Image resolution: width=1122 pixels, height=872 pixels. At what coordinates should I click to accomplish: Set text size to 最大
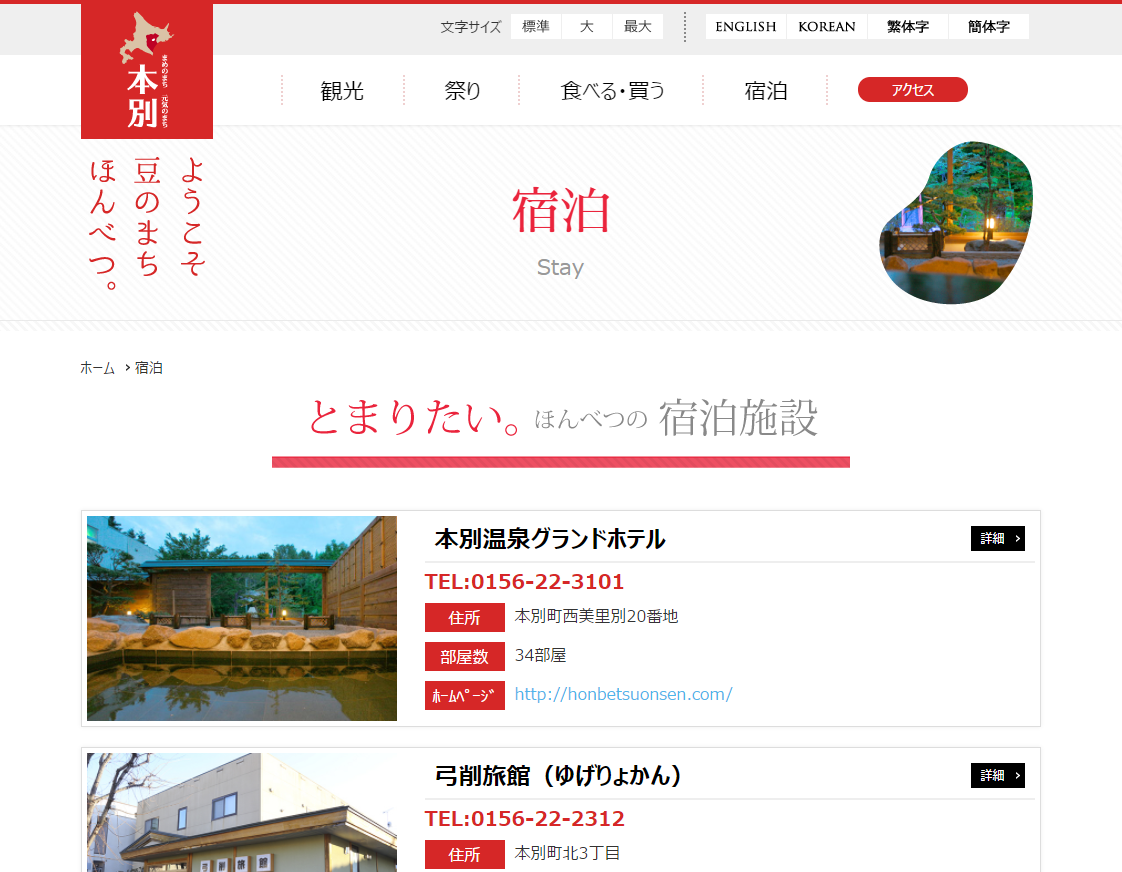[x=638, y=26]
